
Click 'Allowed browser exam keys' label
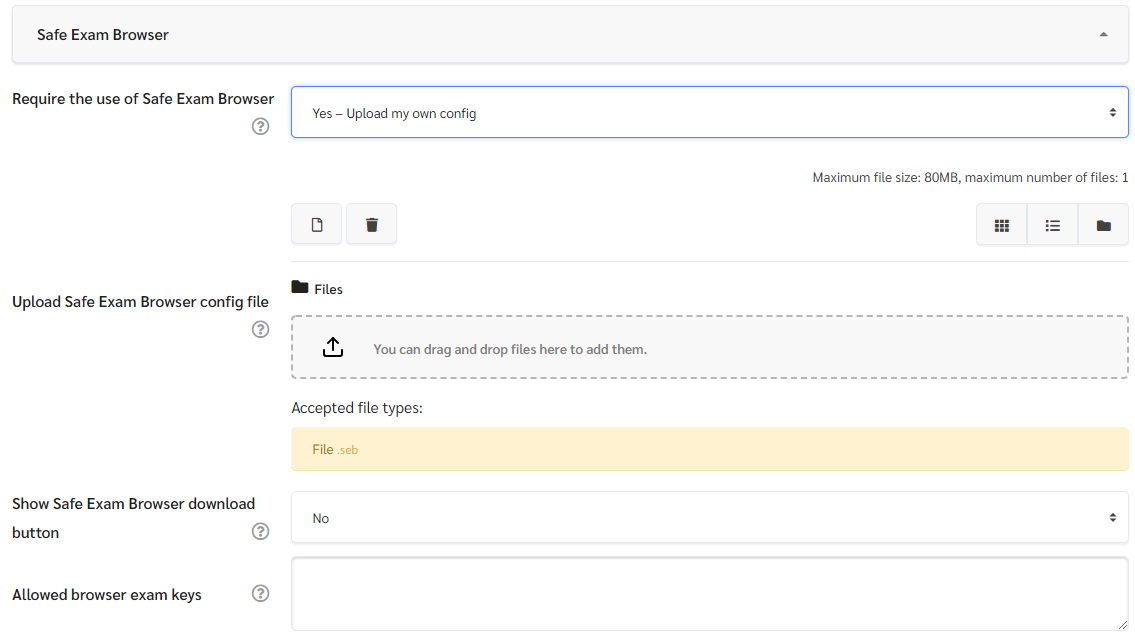(x=107, y=594)
